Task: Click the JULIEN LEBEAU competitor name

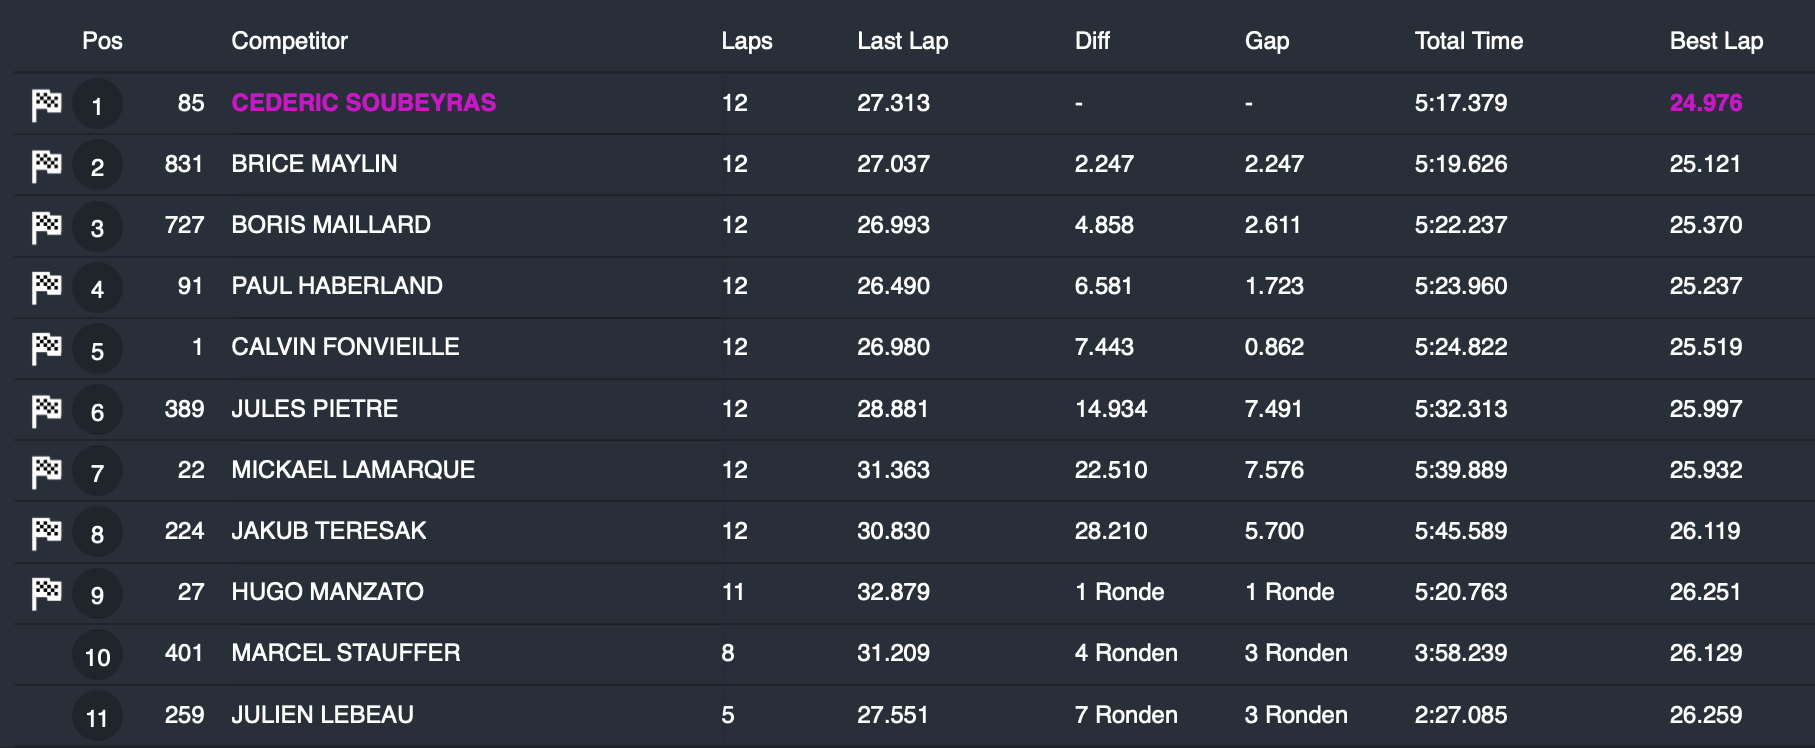Action: click(x=322, y=715)
